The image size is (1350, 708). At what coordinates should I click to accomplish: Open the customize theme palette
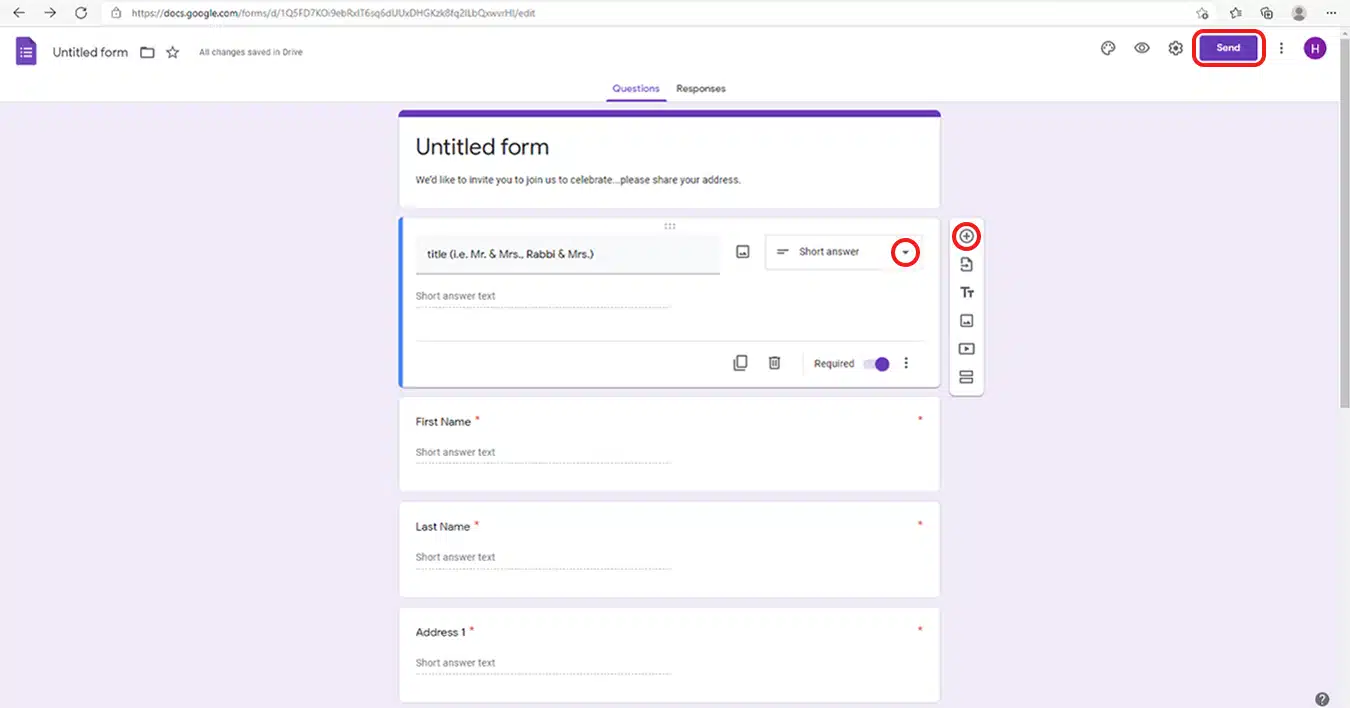[1108, 48]
